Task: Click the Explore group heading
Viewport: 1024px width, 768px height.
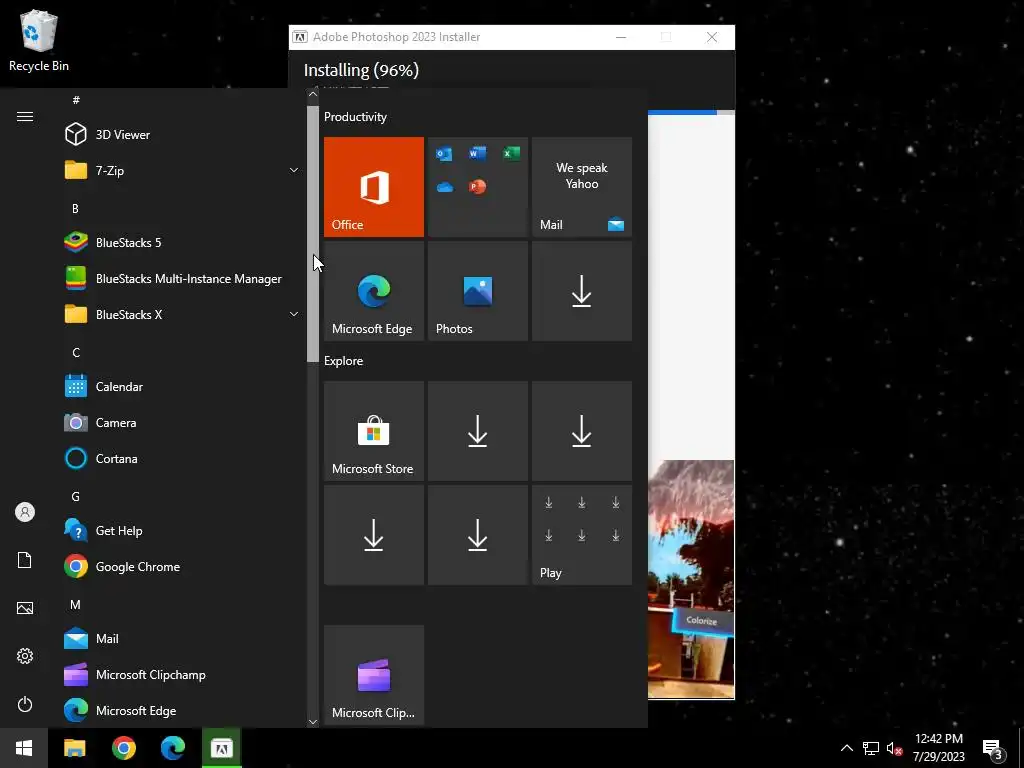Action: (344, 361)
